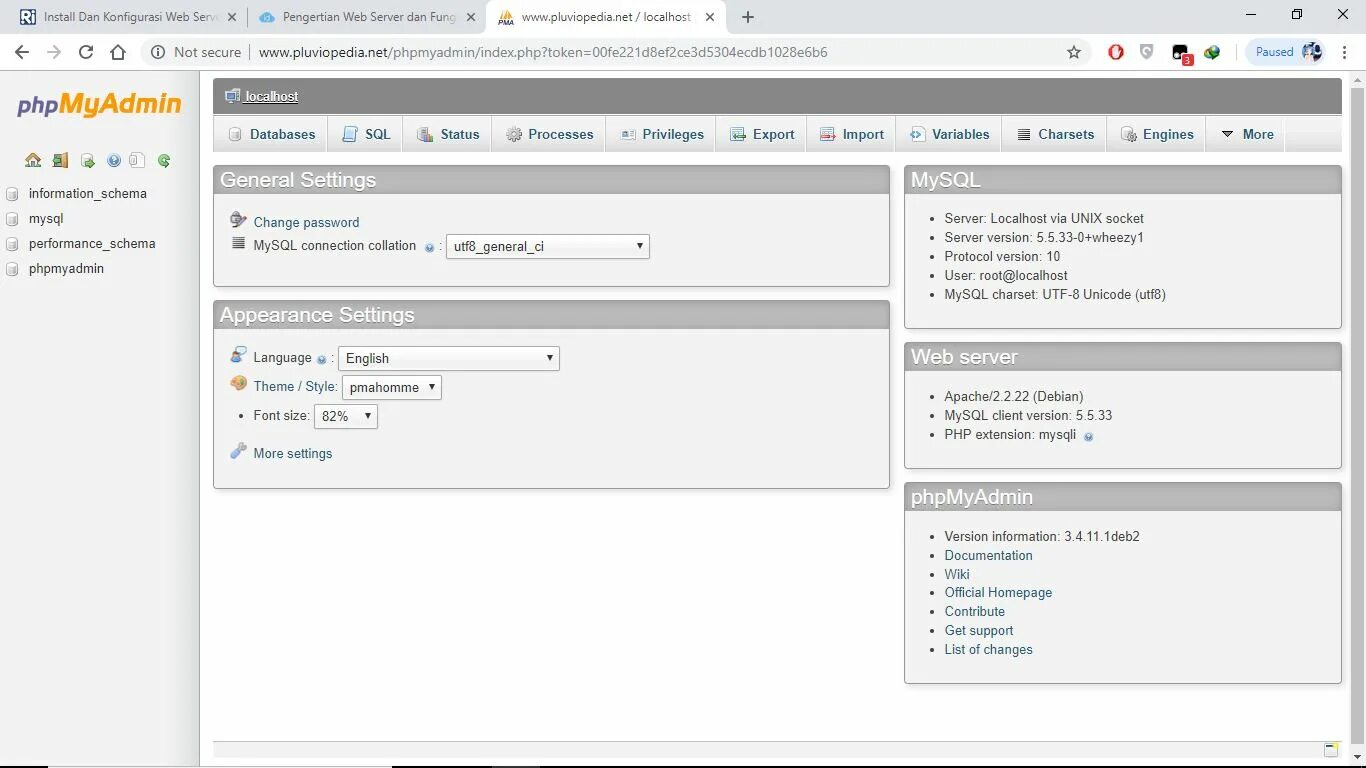The width and height of the screenshot is (1366, 768).
Task: Click the Get support link
Action: (x=979, y=630)
